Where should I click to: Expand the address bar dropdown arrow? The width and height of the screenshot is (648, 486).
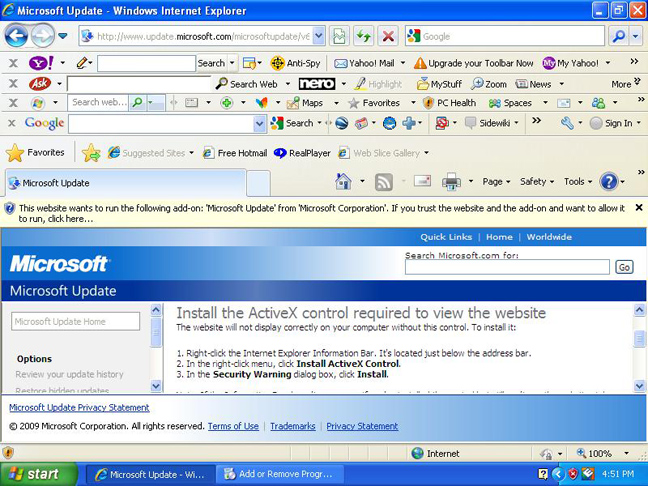319,36
